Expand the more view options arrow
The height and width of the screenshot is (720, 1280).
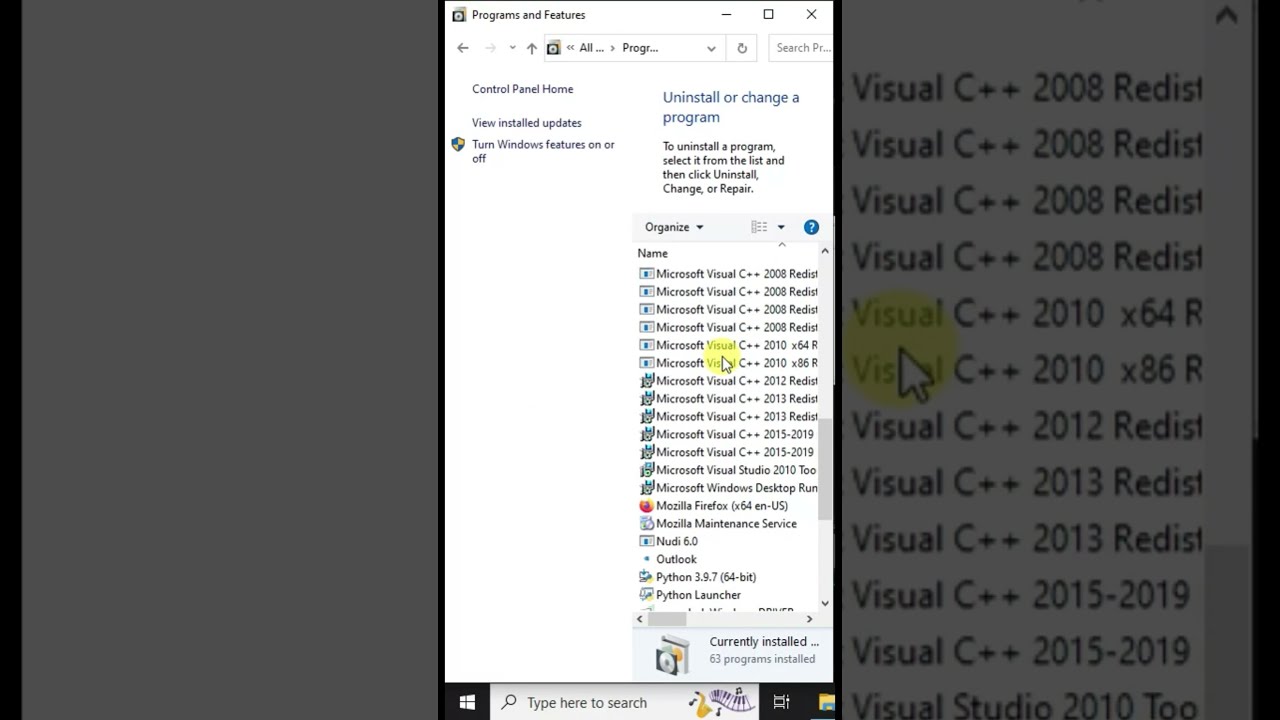(x=781, y=227)
